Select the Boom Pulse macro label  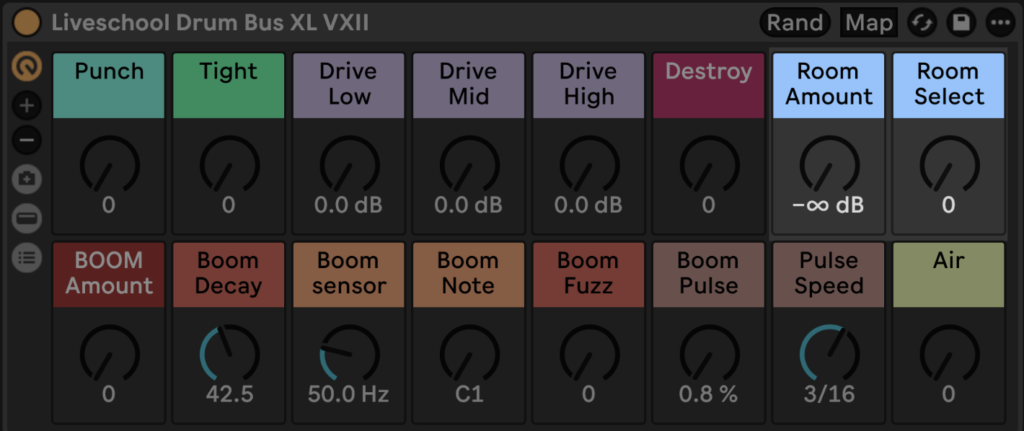(709, 275)
